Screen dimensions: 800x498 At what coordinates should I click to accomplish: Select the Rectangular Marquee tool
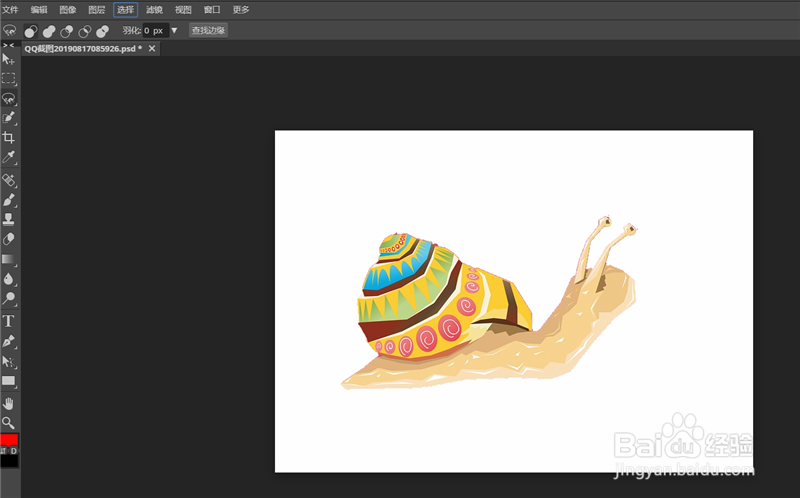click(9, 79)
